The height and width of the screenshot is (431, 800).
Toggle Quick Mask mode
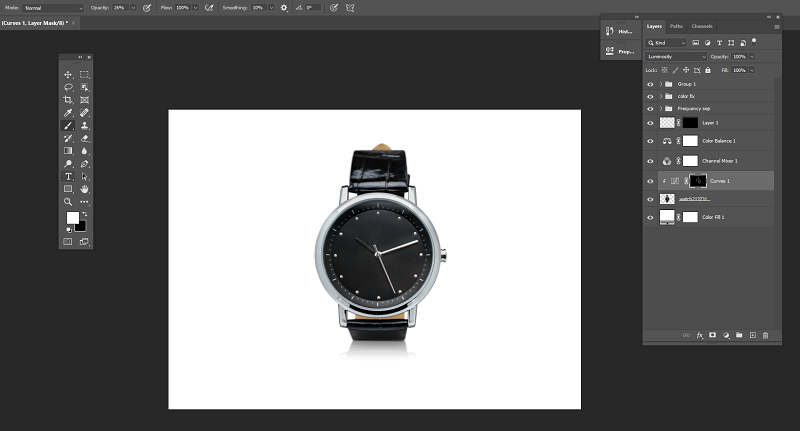click(x=68, y=242)
